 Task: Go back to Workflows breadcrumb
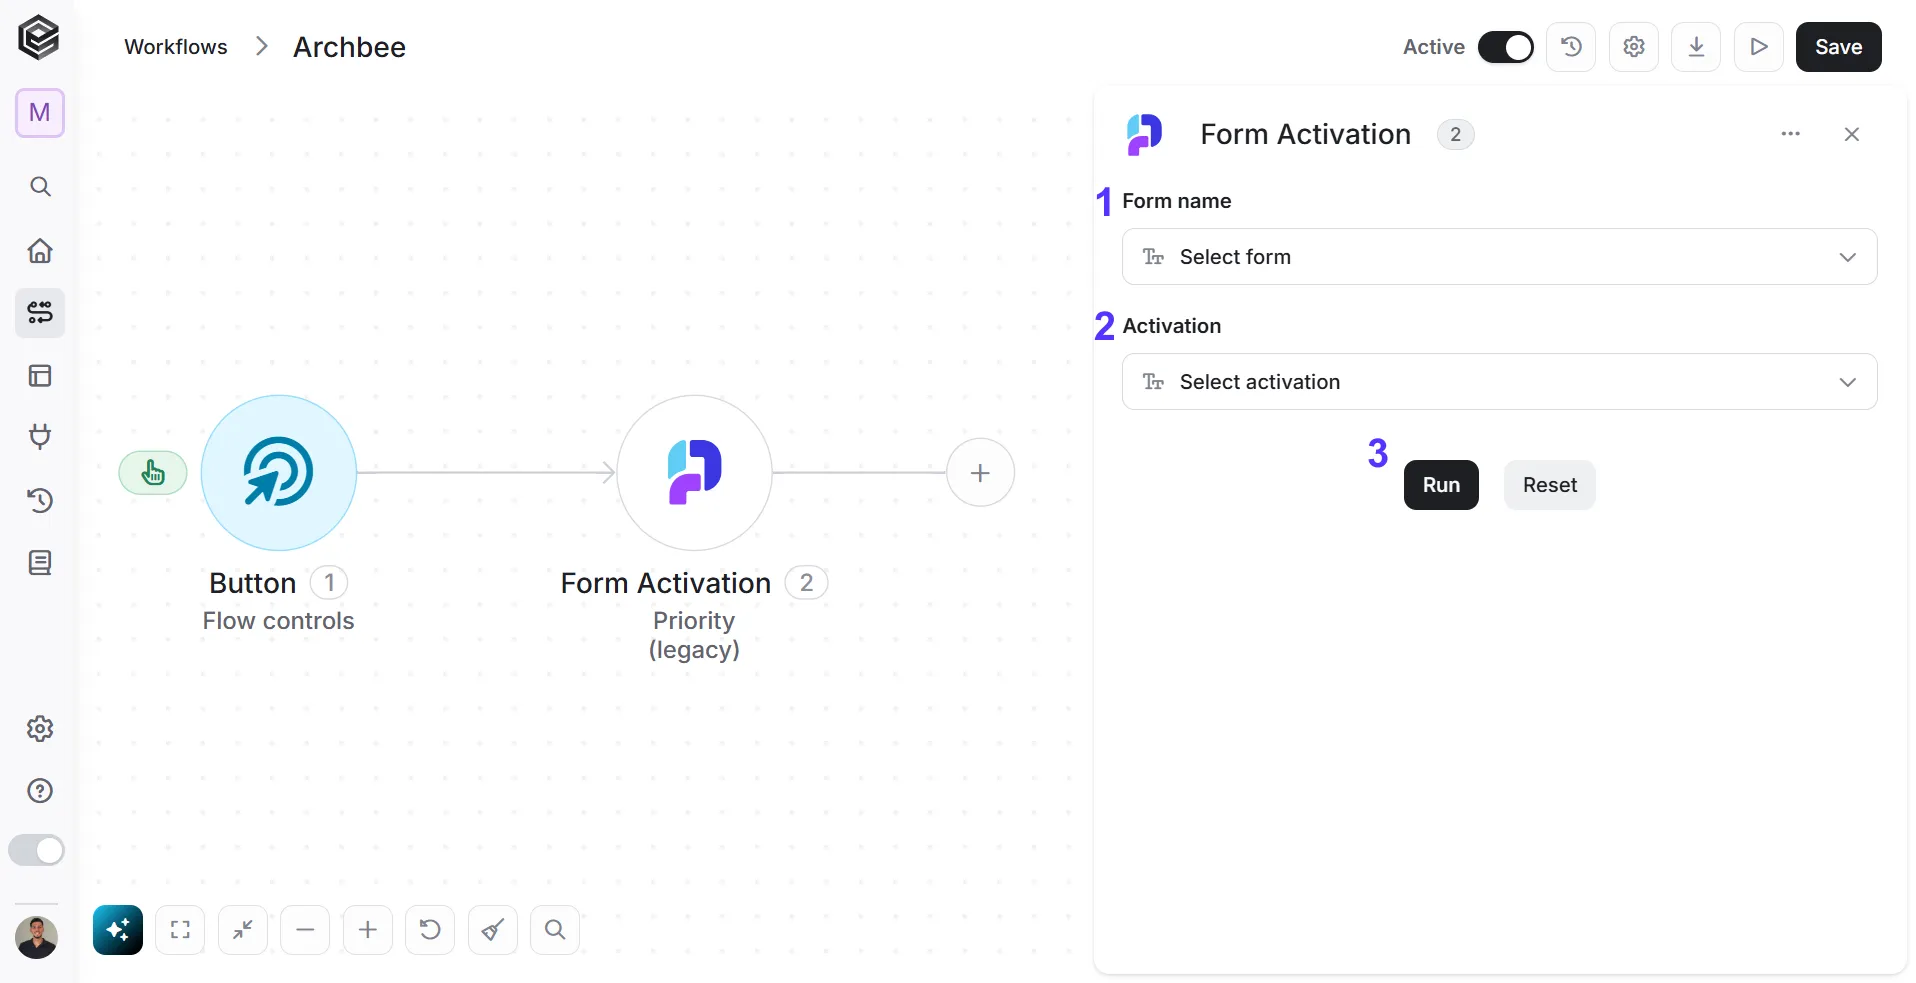click(176, 47)
